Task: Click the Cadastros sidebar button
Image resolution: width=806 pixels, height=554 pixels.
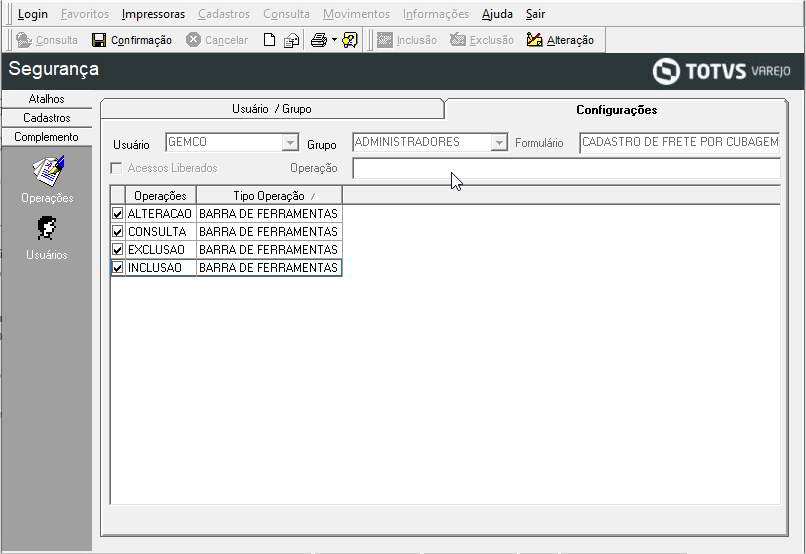Action: tap(47, 118)
